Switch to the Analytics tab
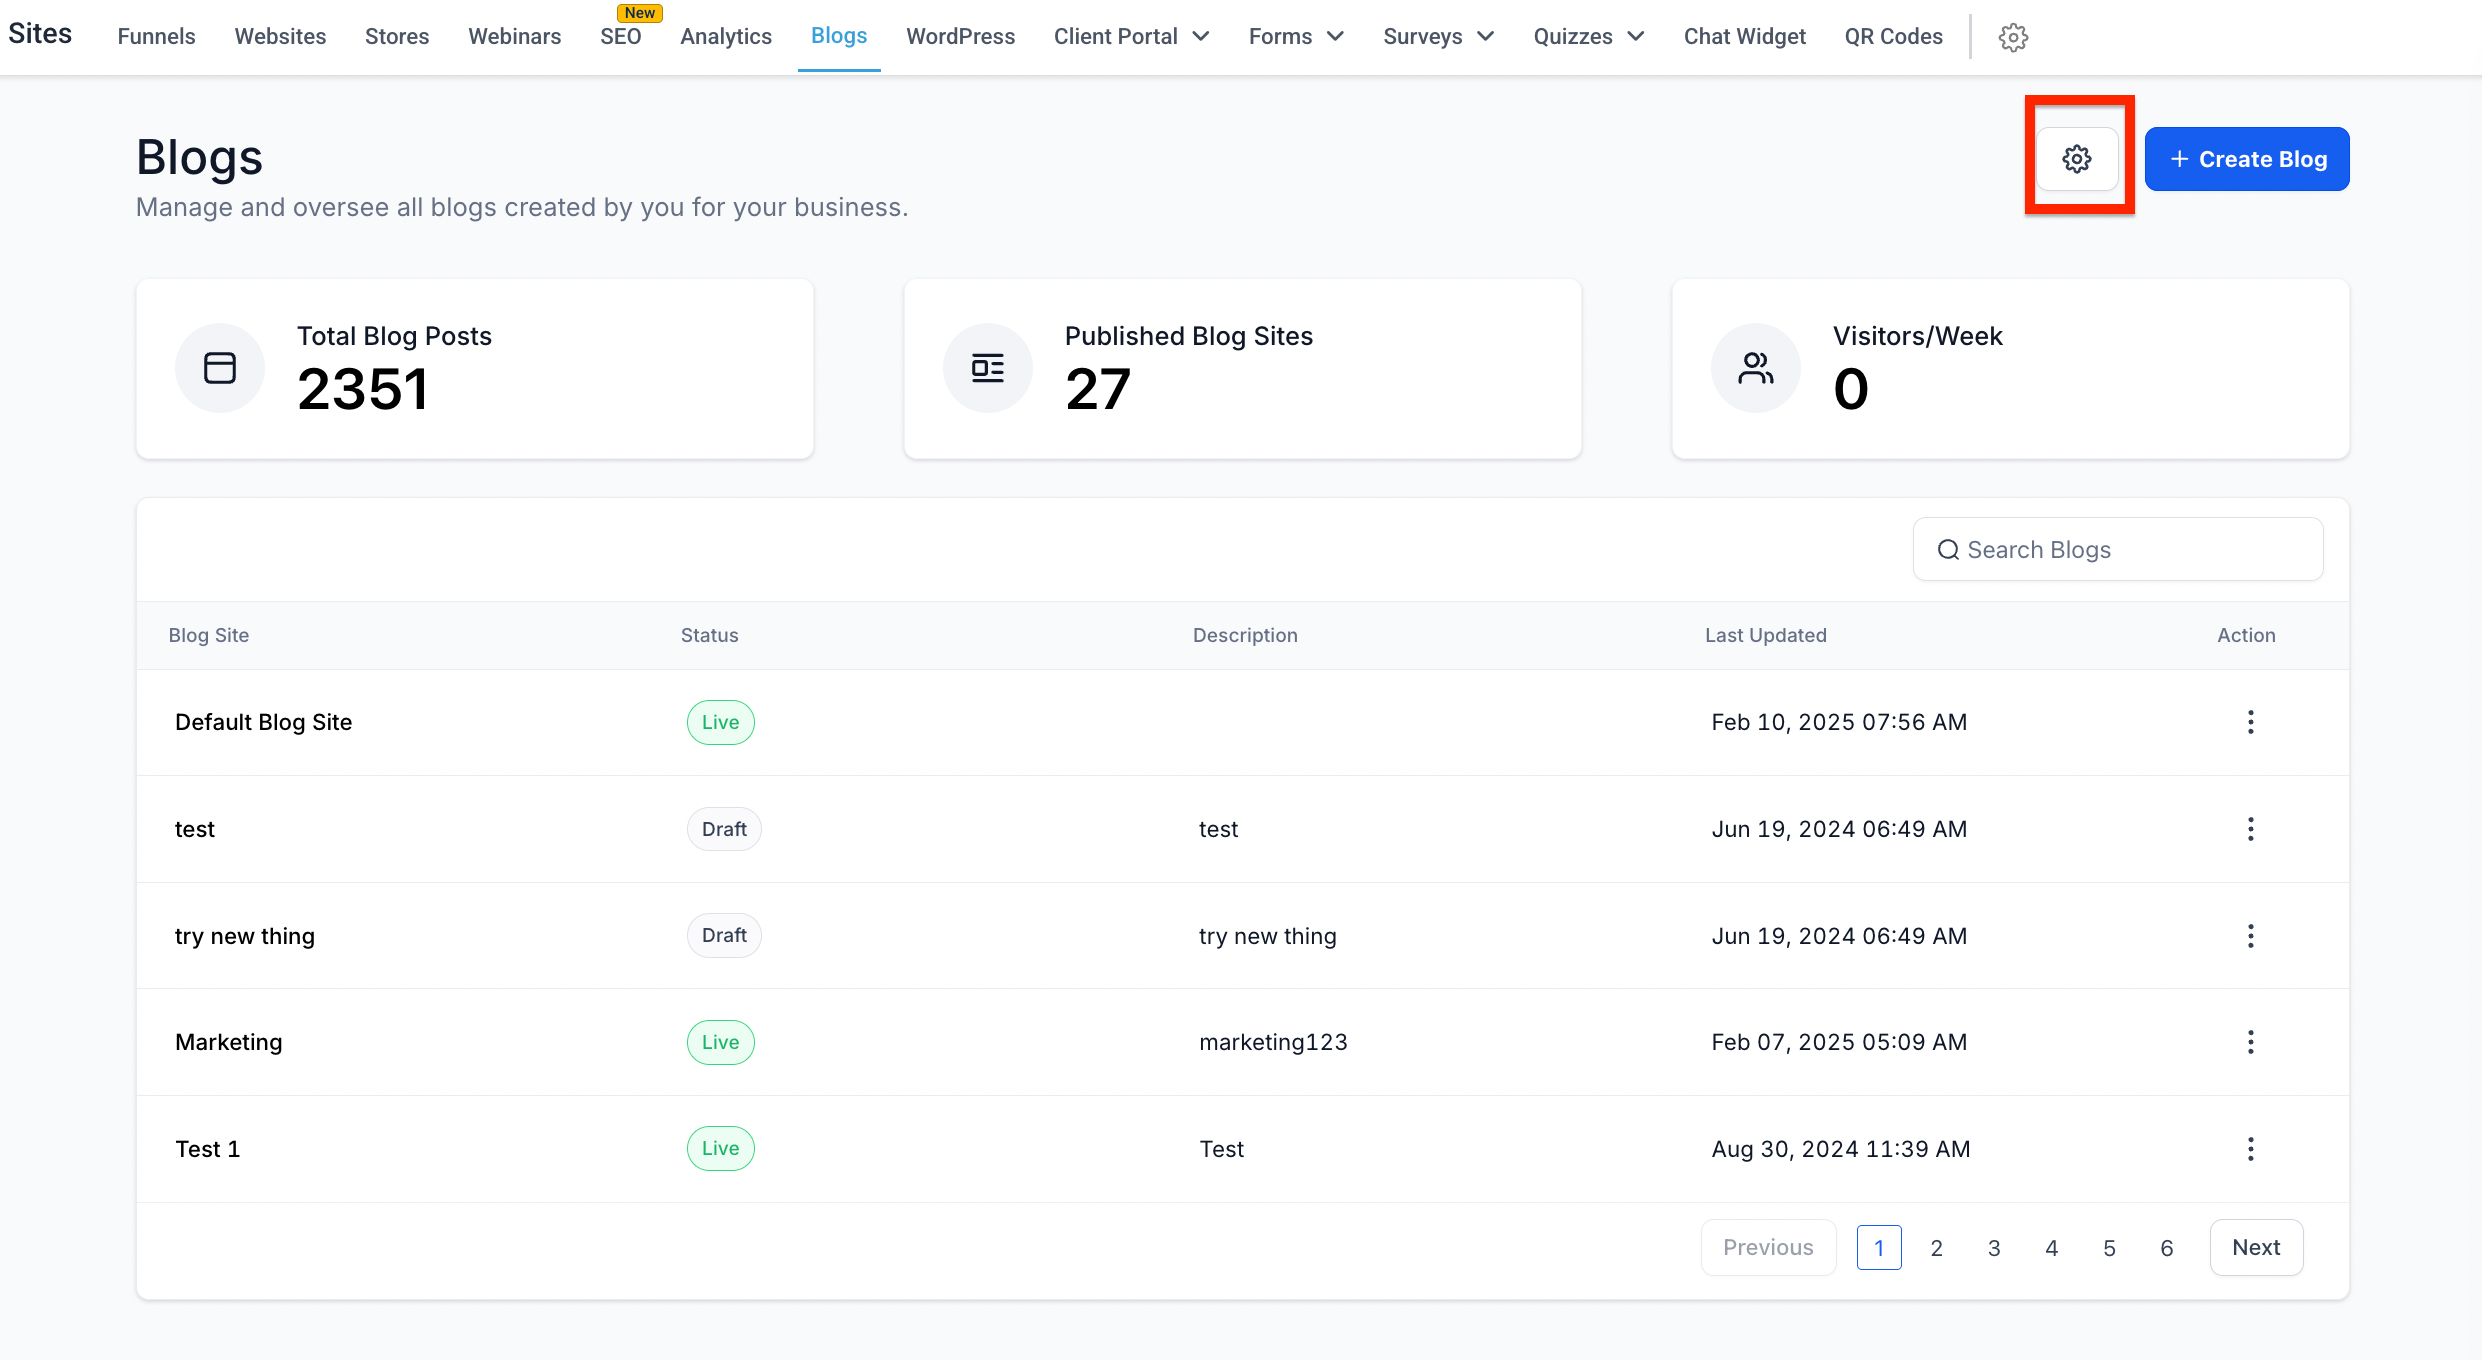 click(x=726, y=37)
